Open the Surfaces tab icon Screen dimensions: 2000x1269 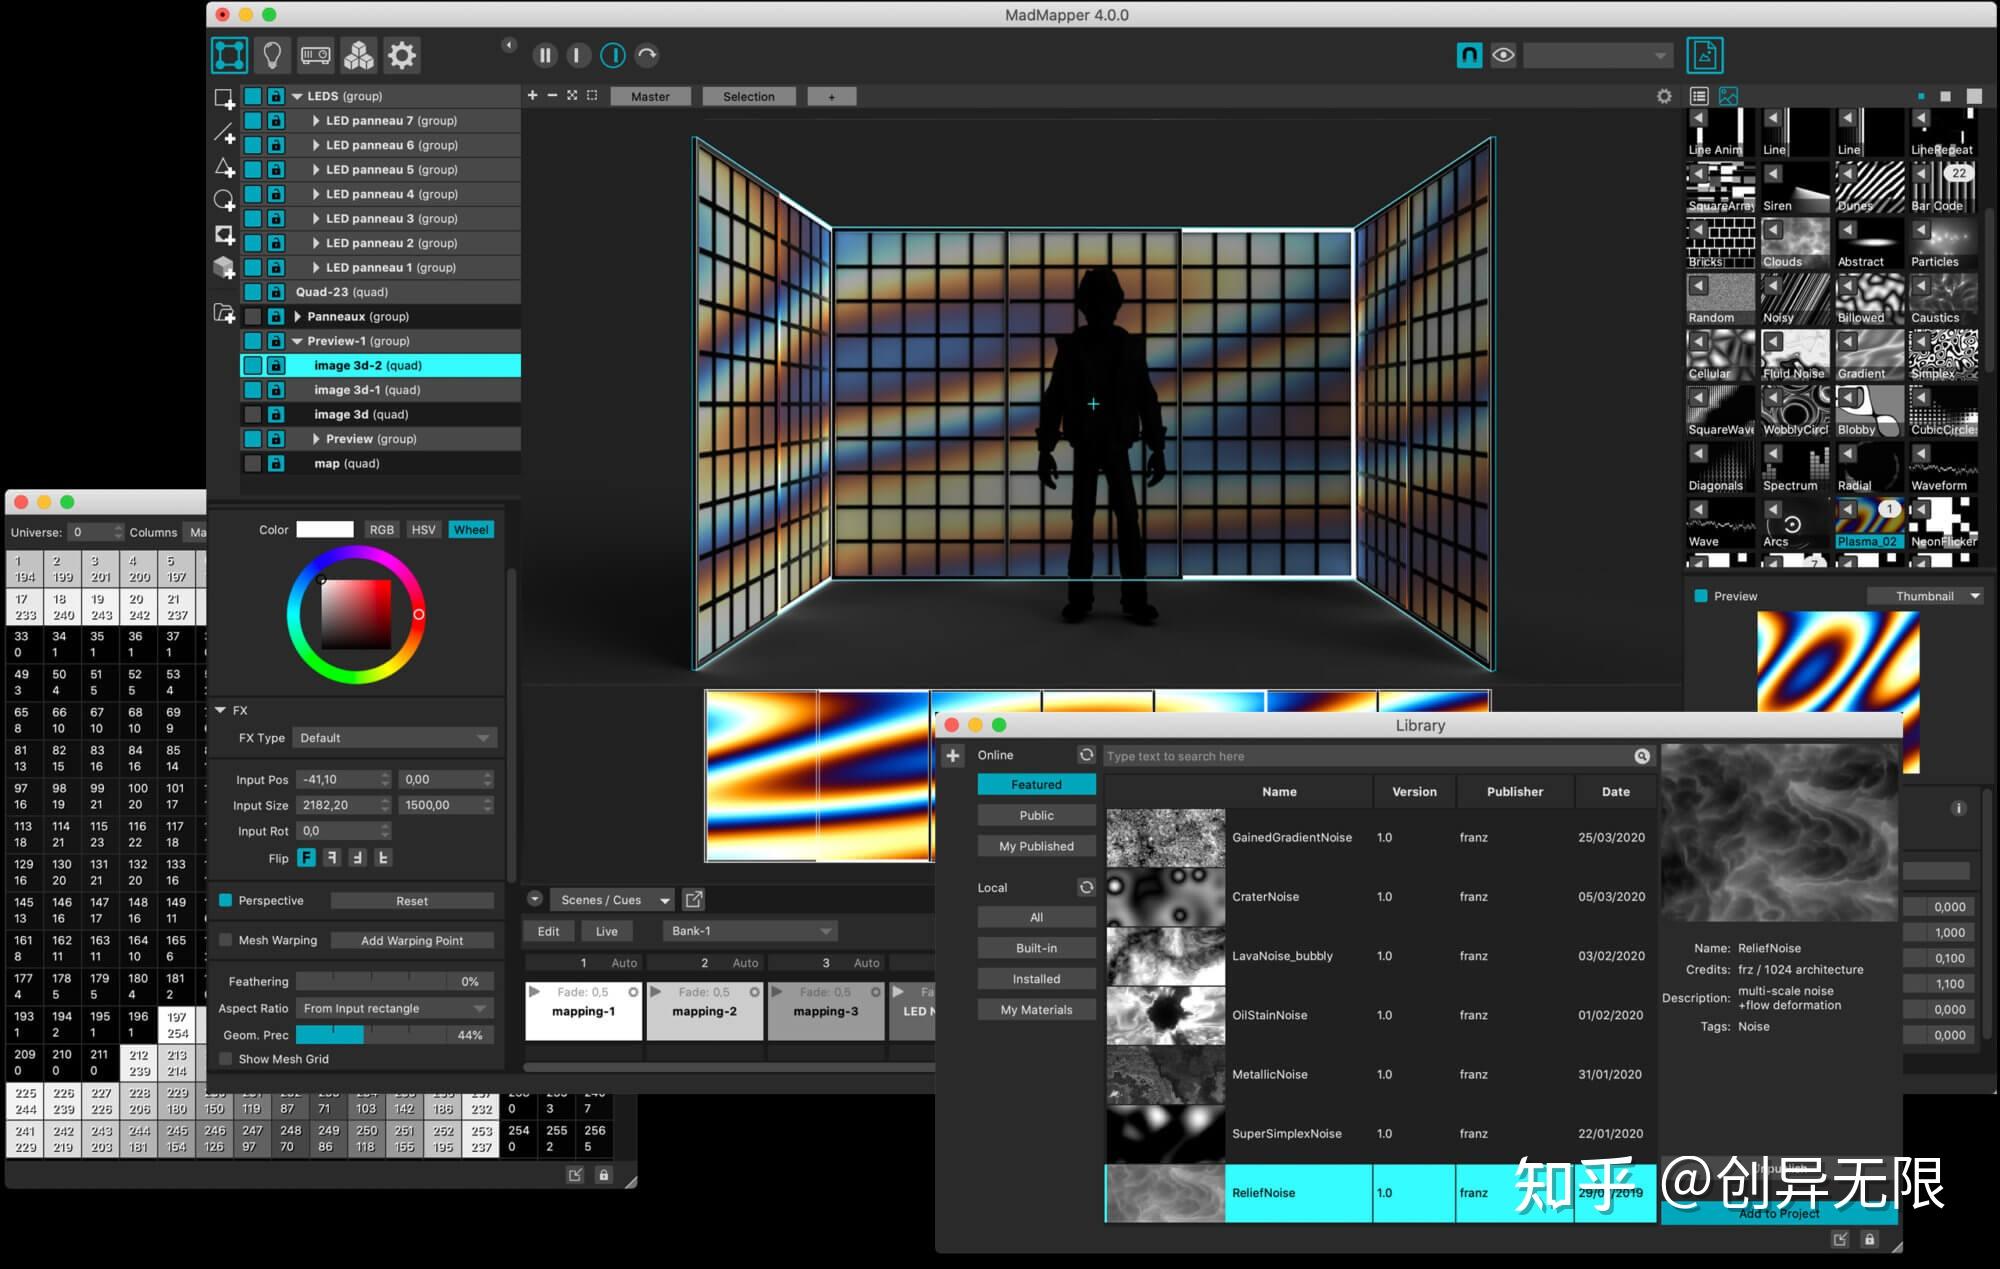230,55
